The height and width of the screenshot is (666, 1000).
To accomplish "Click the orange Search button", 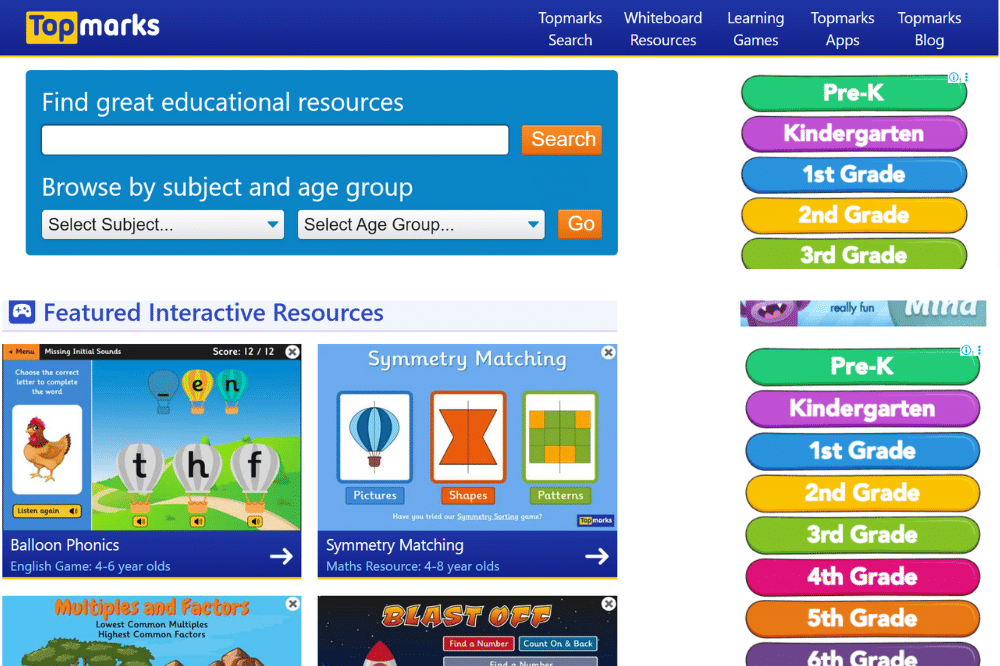I will (561, 140).
